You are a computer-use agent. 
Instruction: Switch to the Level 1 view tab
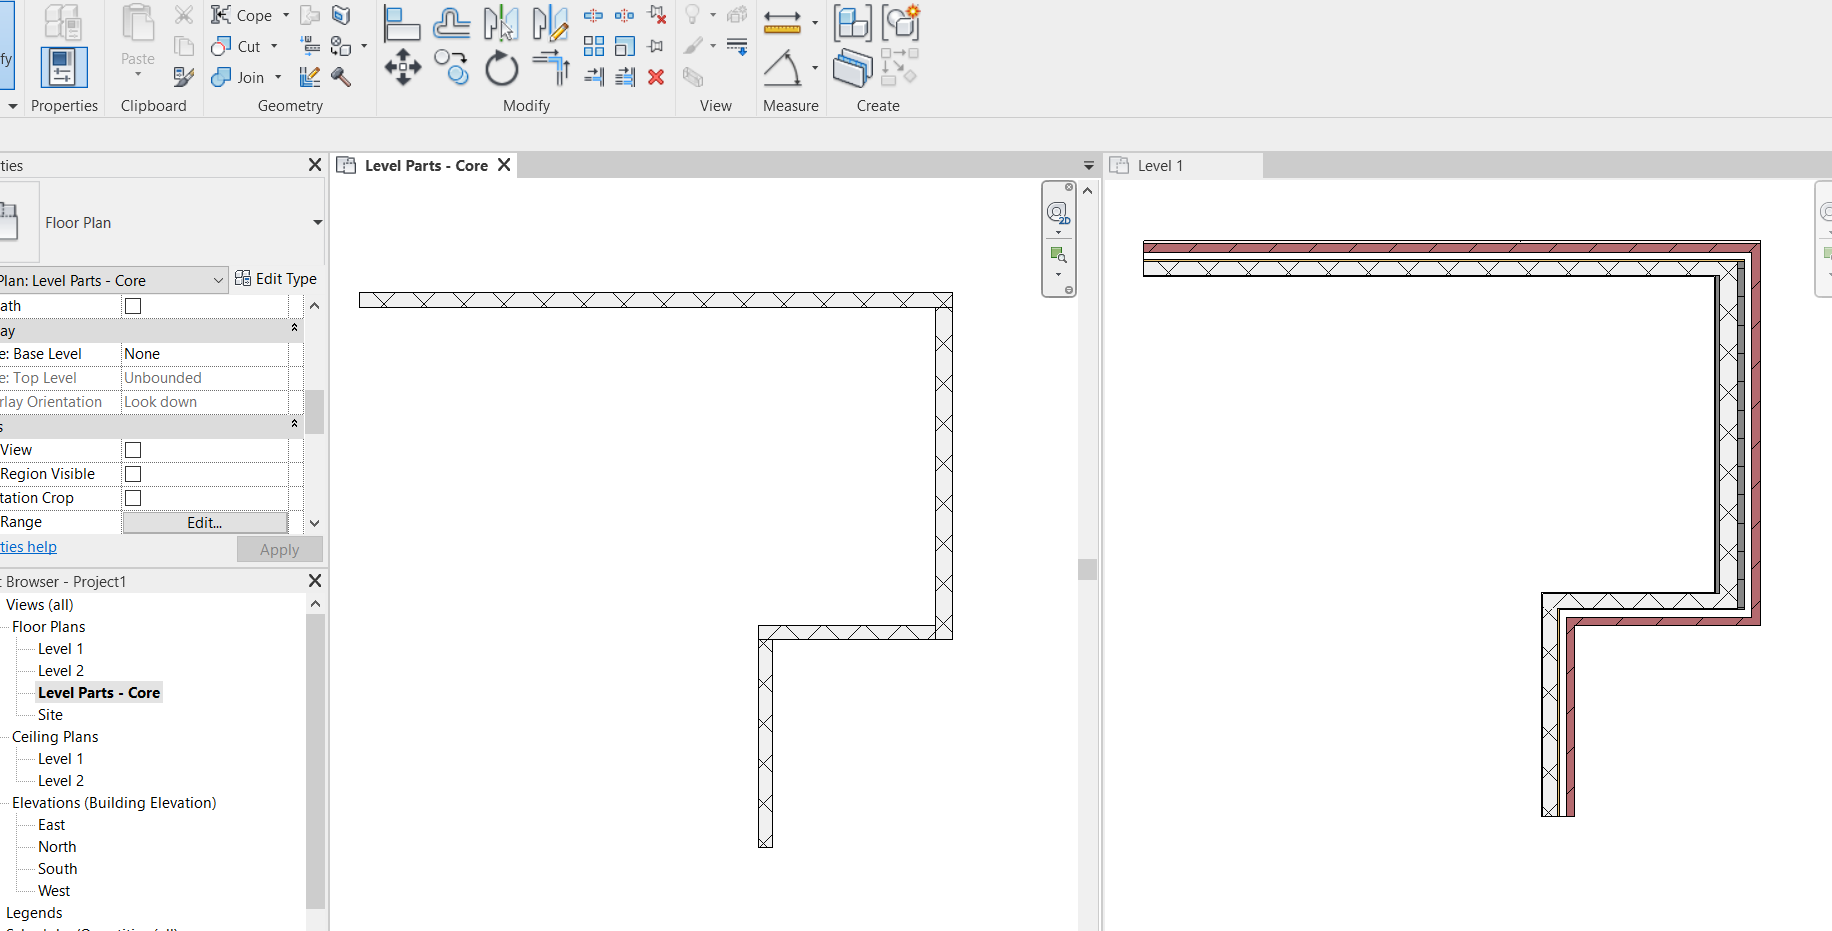(1158, 165)
